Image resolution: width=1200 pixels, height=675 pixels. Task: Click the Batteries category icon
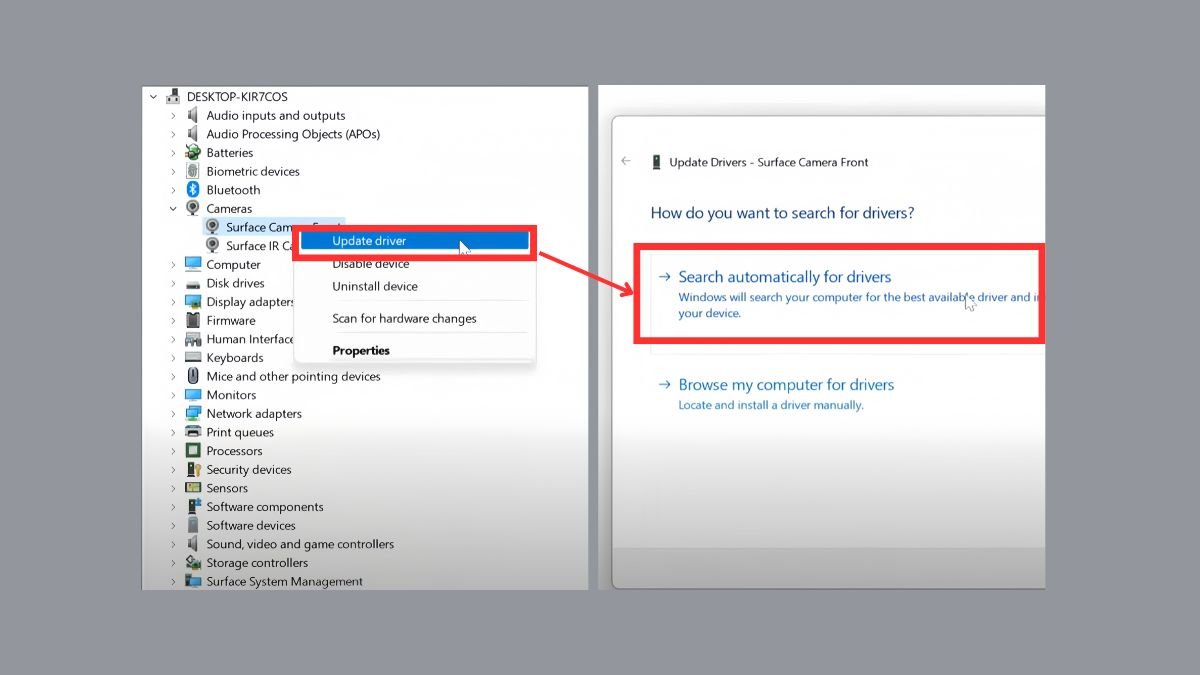(x=193, y=153)
